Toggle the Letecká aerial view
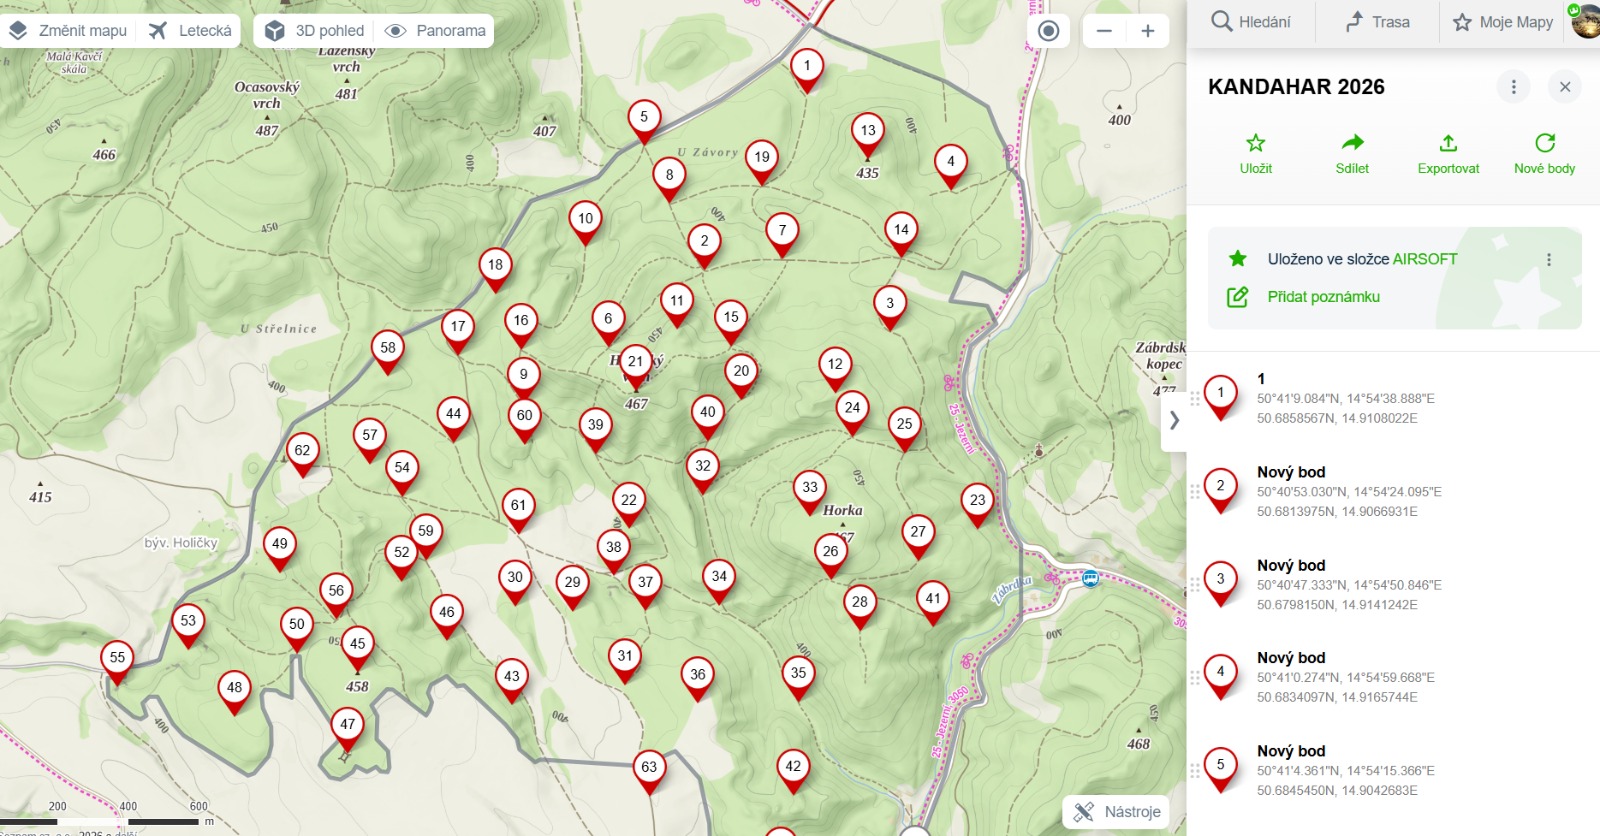This screenshot has width=1600, height=836. 190,31
